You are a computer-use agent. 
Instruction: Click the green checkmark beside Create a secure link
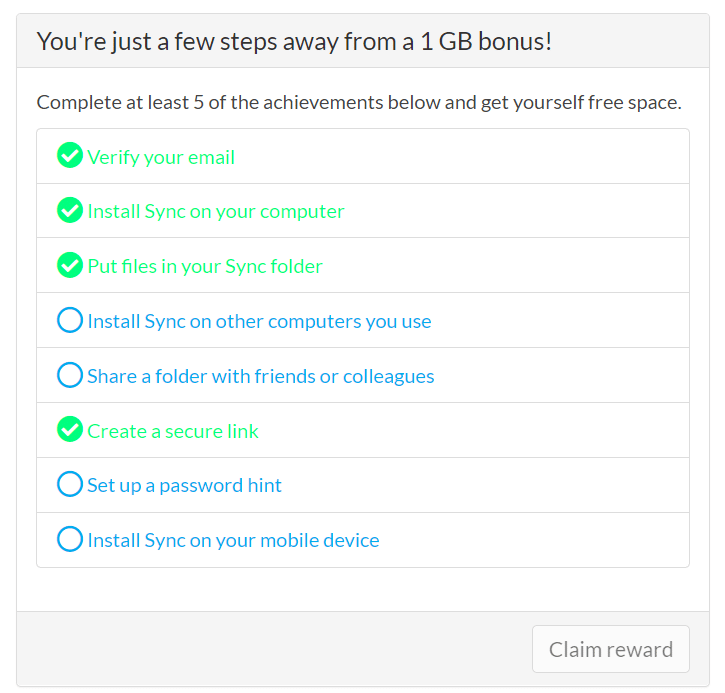[70, 429]
